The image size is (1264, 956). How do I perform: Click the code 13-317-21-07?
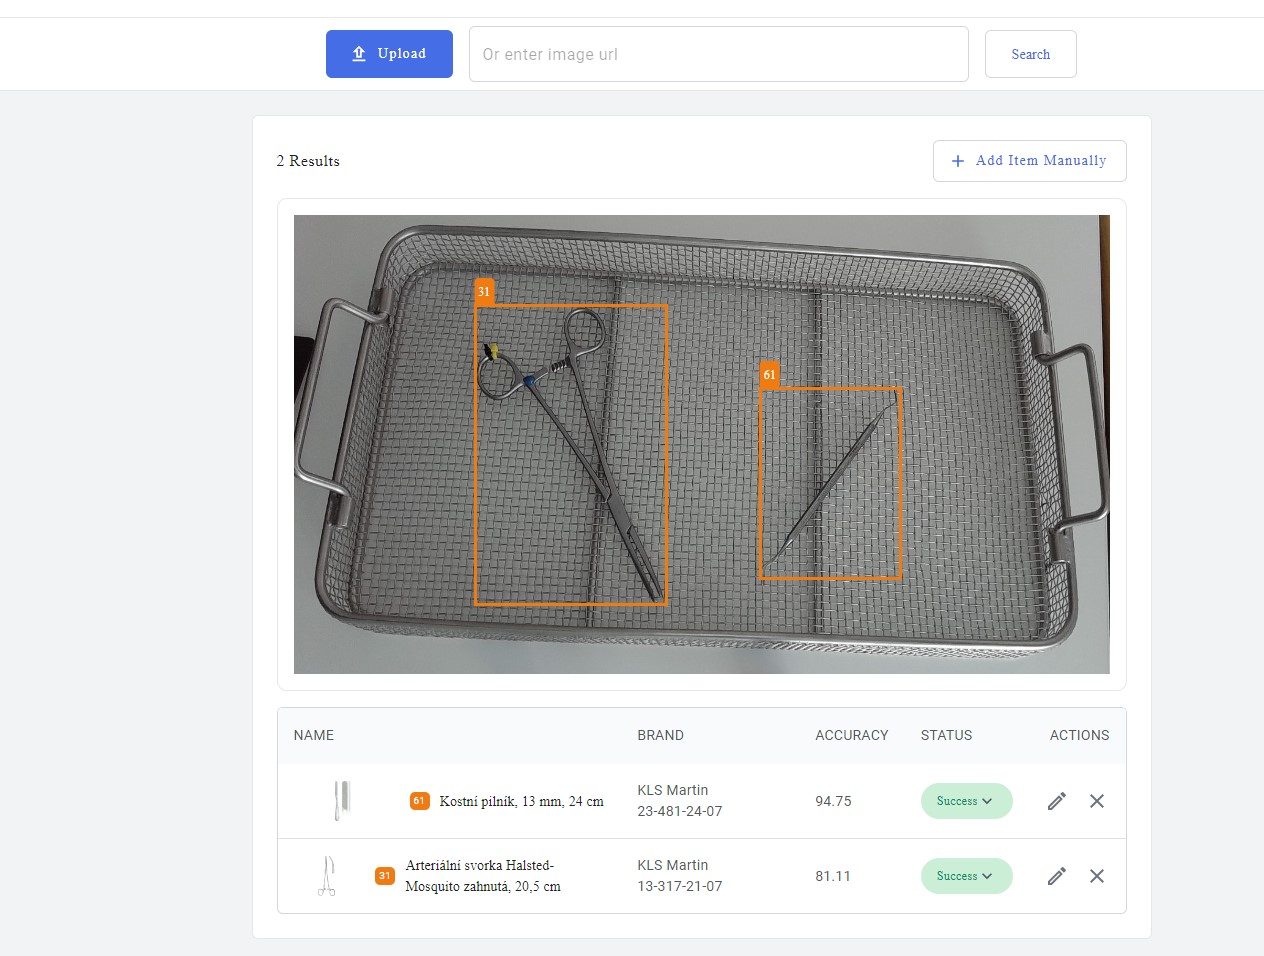pyautogui.click(x=680, y=886)
